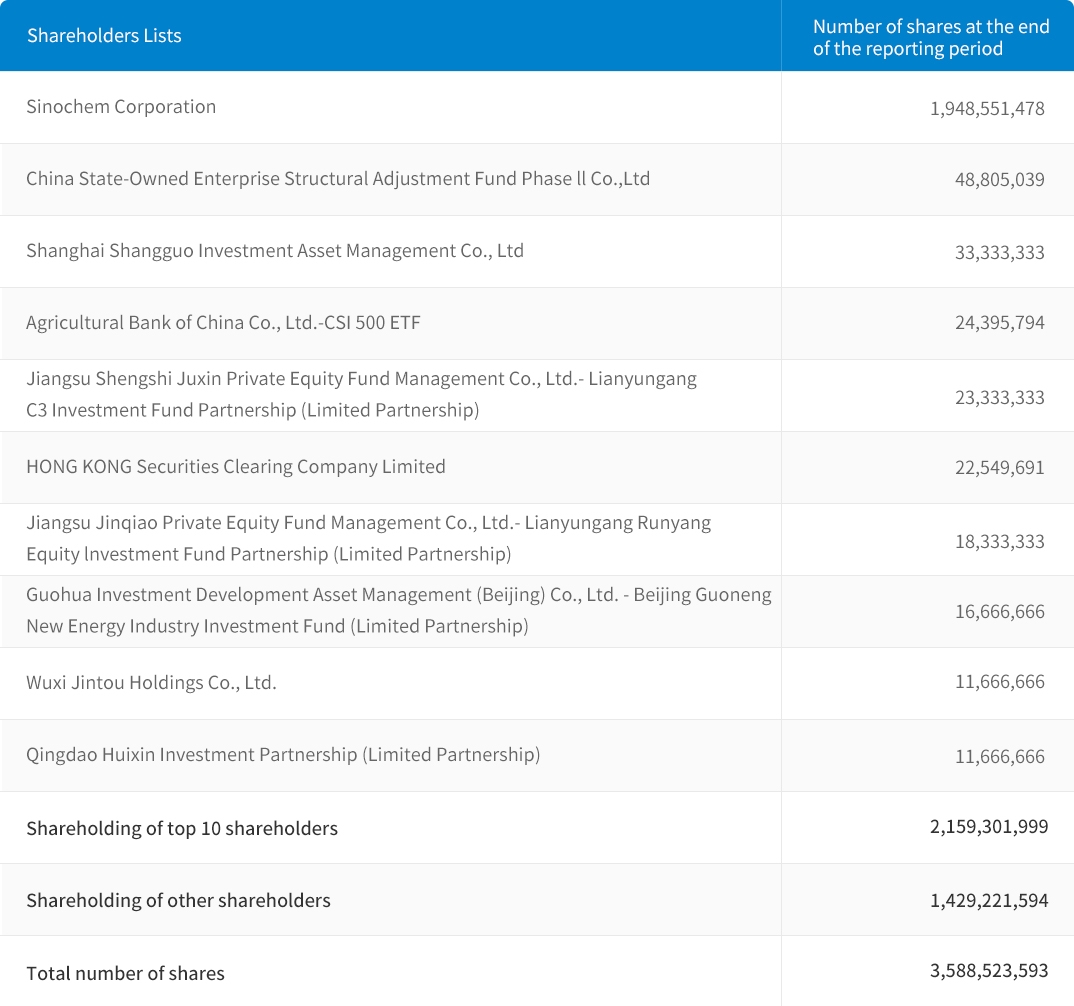Click the 1,948,551,478 share count

pyautogui.click(x=986, y=108)
